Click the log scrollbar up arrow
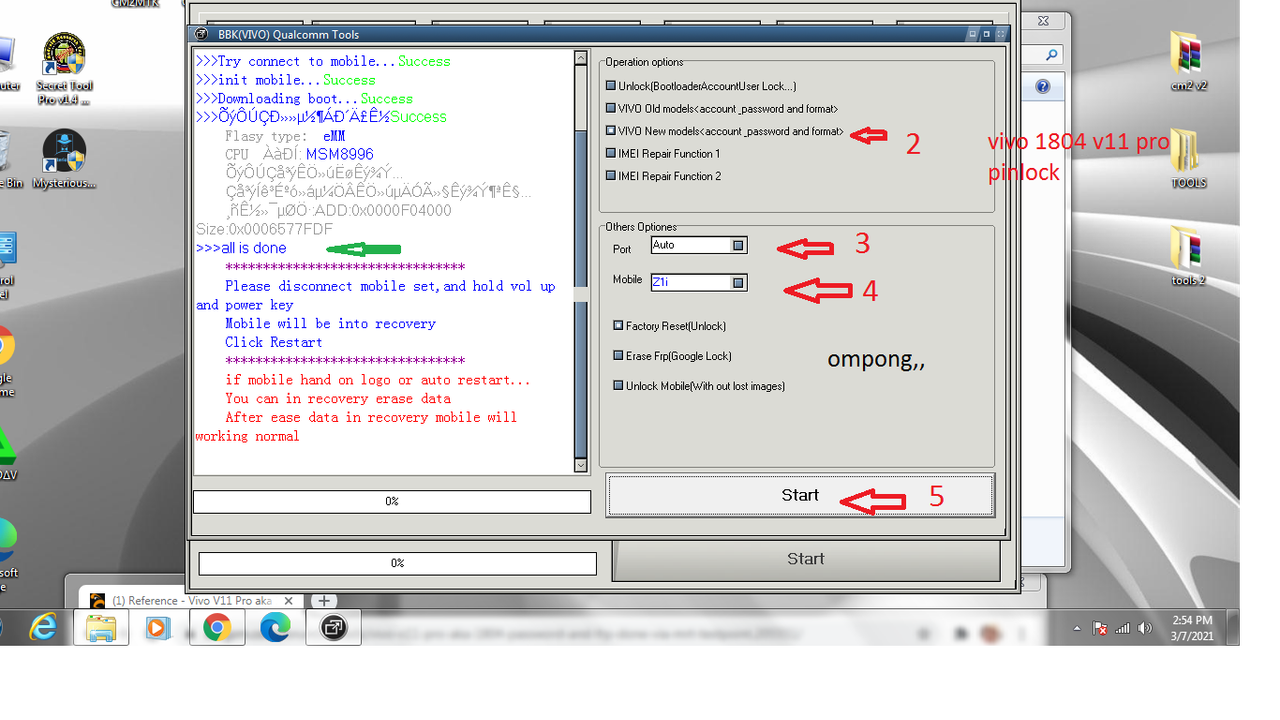The image size is (1280, 720). click(x=581, y=59)
